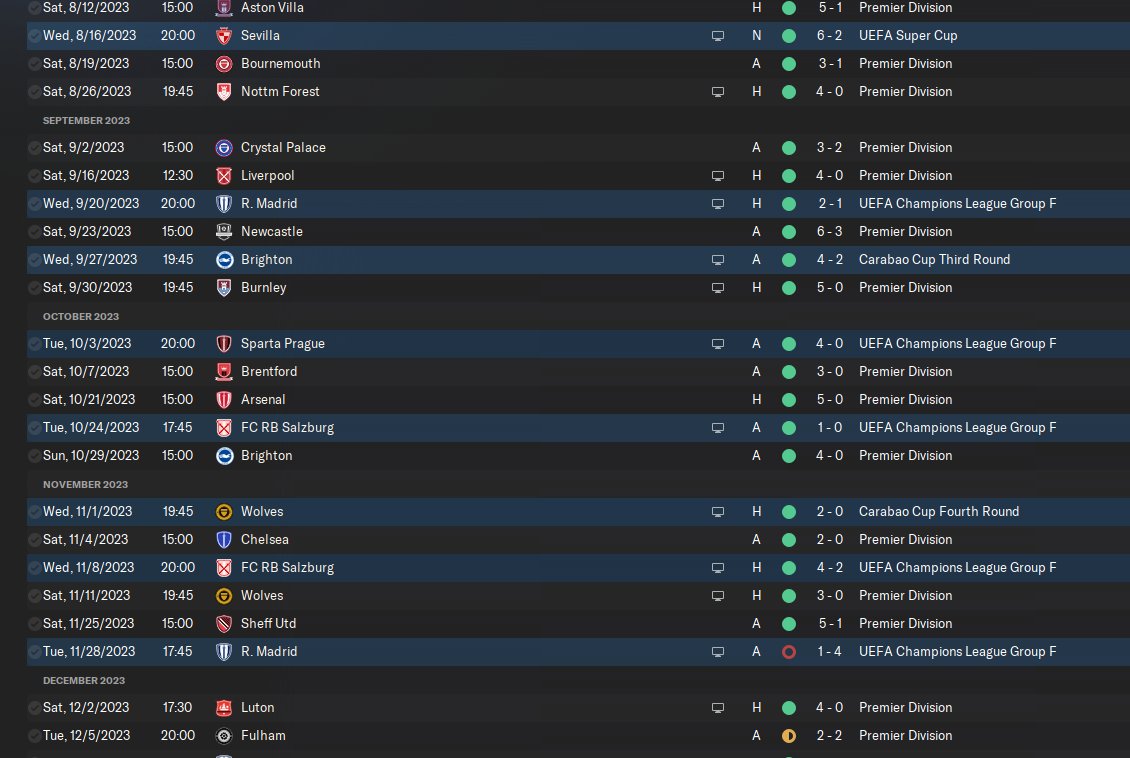Open the Crystal Palace team link
This screenshot has width=1130, height=758.
pyautogui.click(x=283, y=148)
